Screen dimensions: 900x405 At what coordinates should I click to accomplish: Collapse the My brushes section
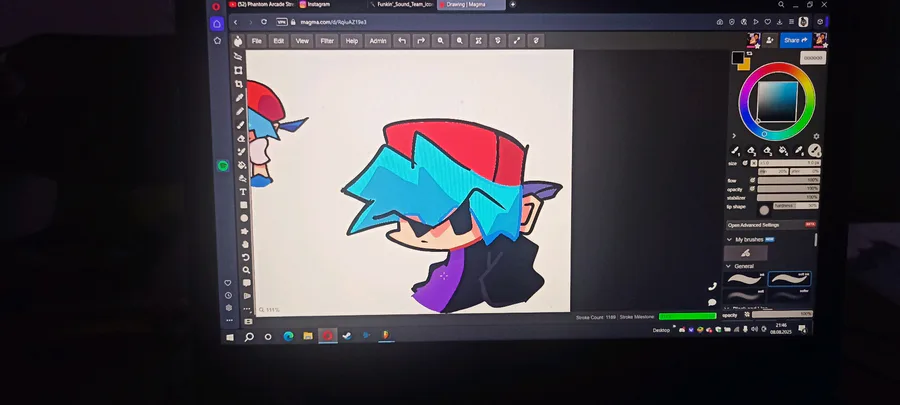tap(730, 239)
